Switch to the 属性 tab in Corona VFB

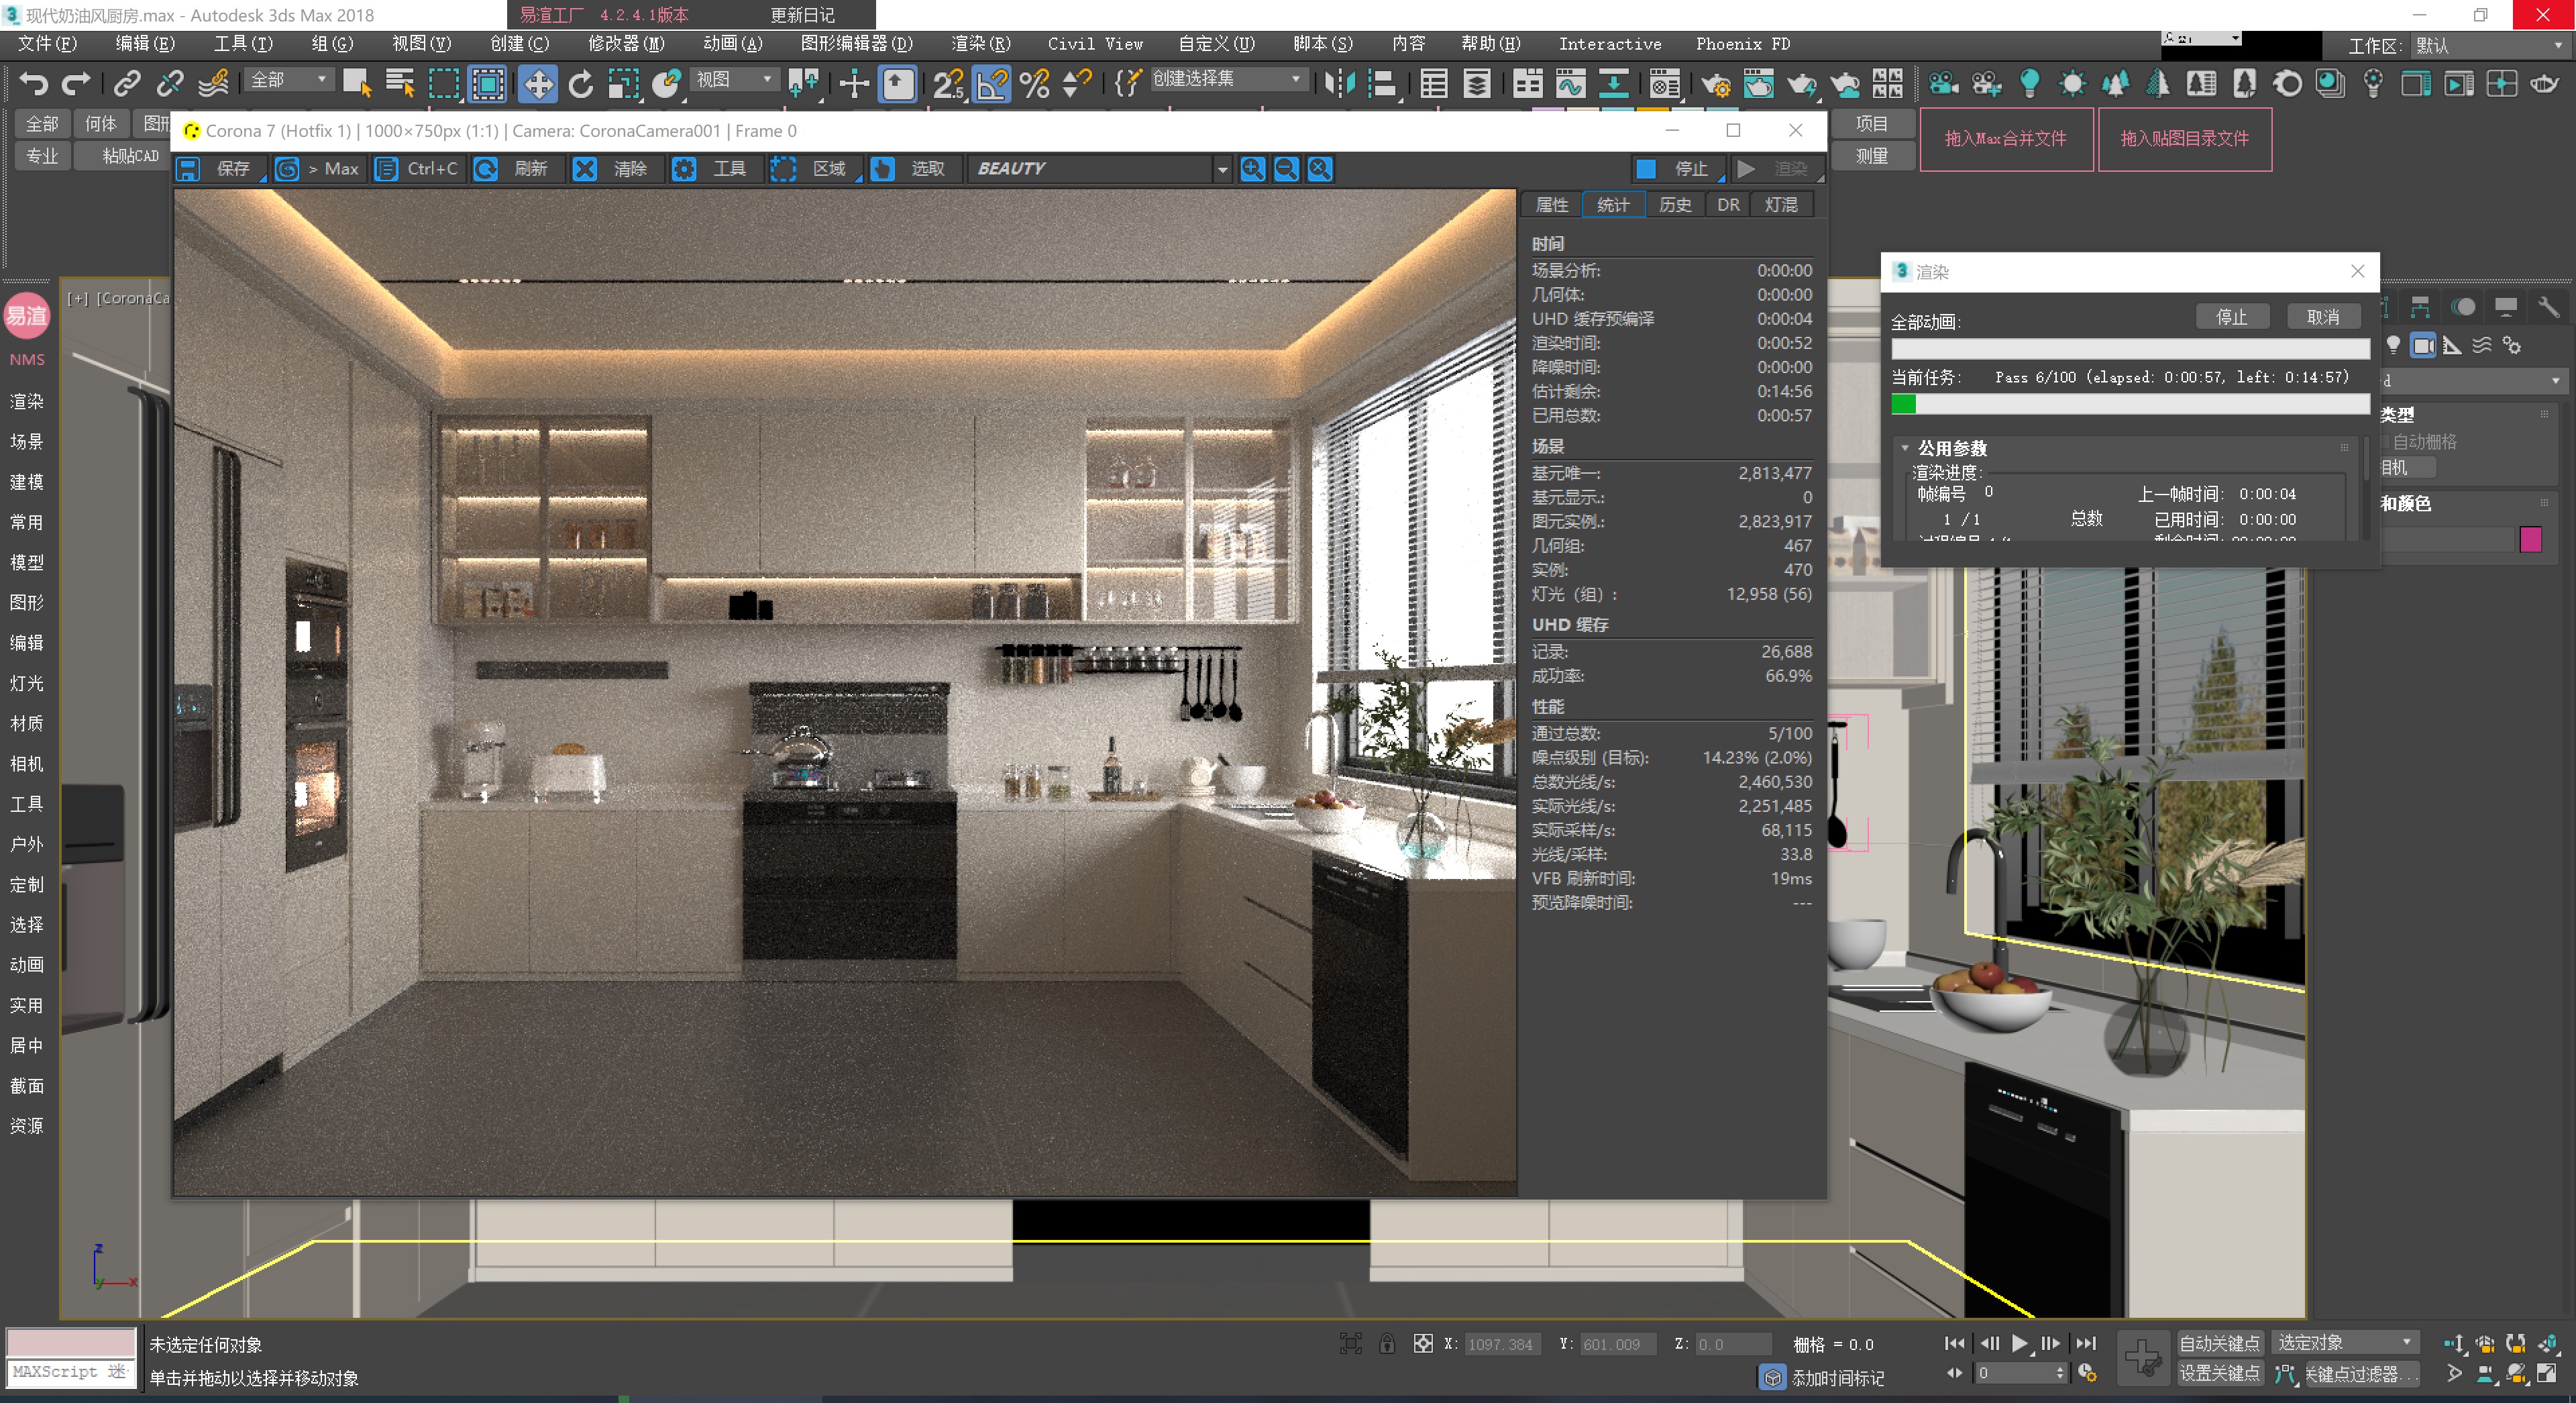(1552, 205)
